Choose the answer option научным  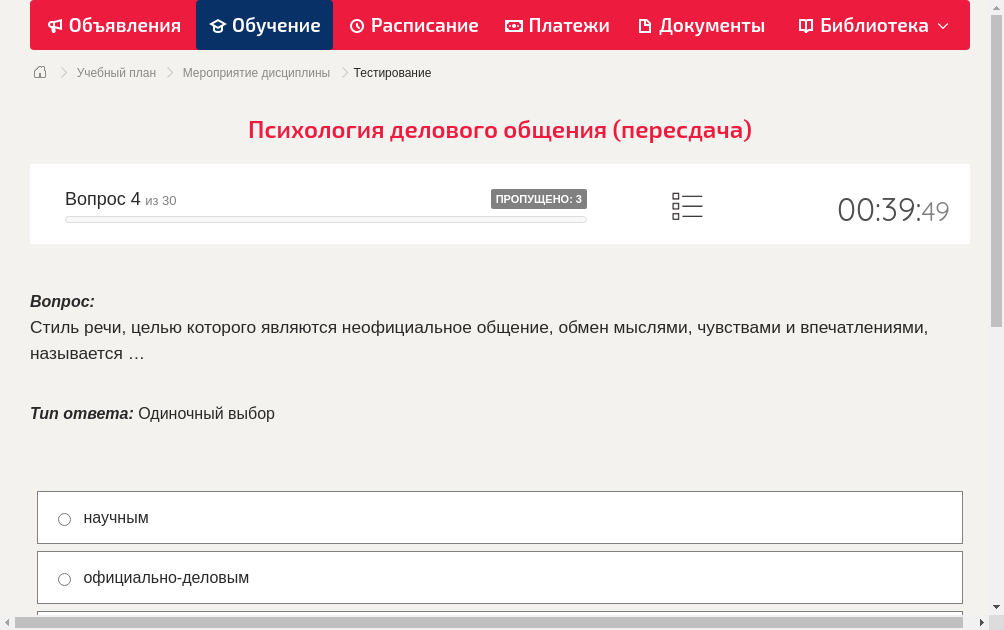coord(116,518)
